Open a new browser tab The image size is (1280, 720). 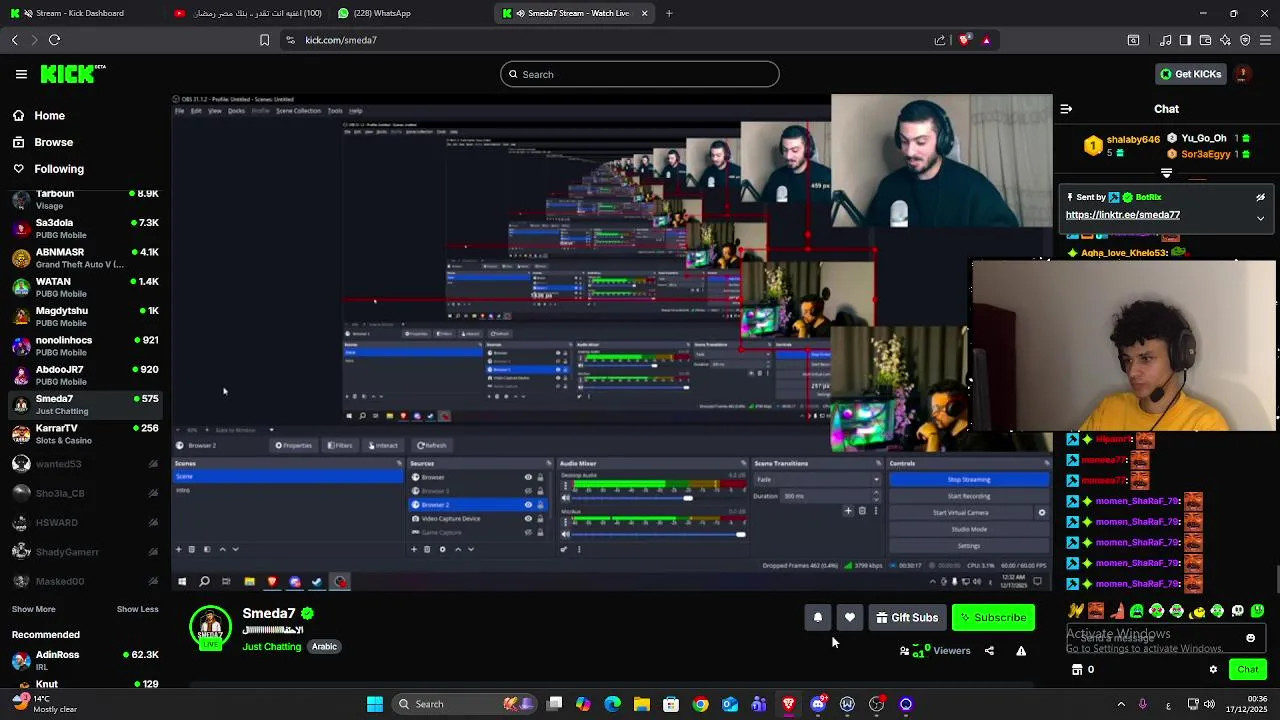(x=669, y=13)
